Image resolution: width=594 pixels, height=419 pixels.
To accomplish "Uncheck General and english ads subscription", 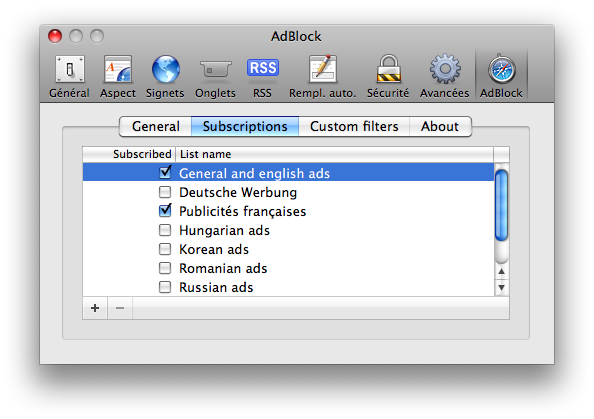I will click(165, 173).
